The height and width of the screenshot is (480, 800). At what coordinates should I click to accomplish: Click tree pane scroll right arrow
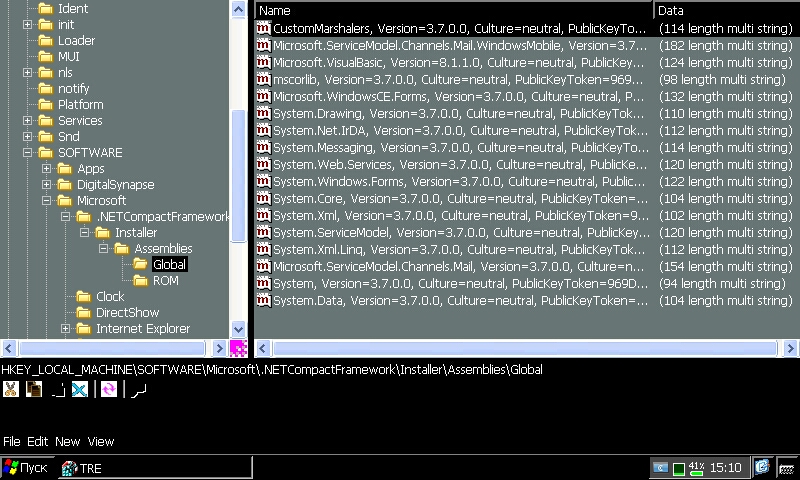pyautogui.click(x=219, y=348)
